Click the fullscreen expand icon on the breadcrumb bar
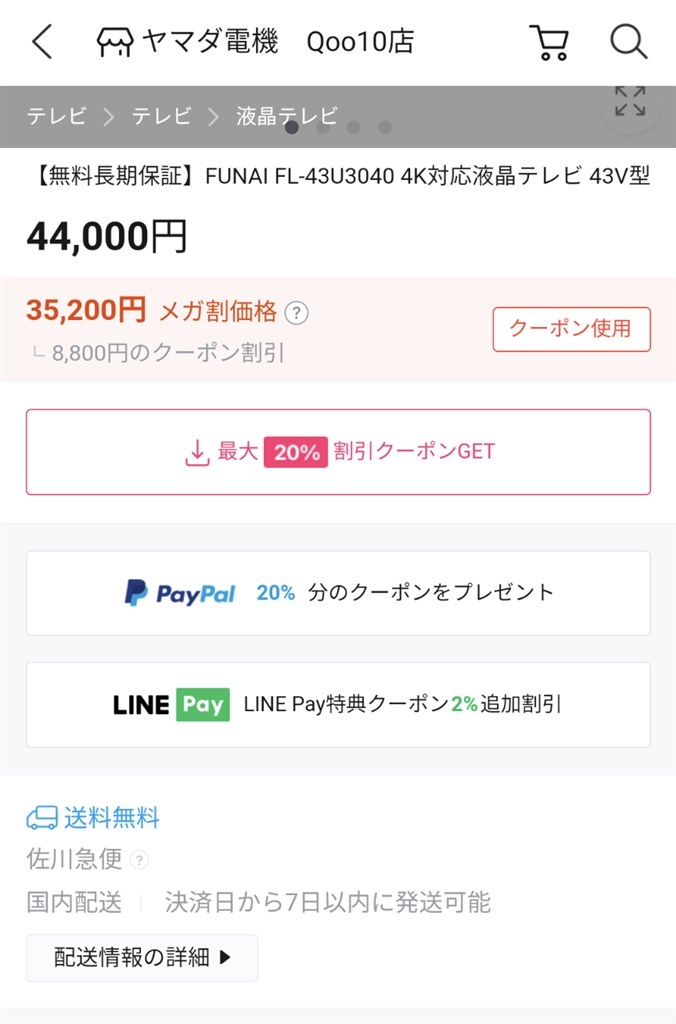676x1024 pixels. [x=629, y=103]
